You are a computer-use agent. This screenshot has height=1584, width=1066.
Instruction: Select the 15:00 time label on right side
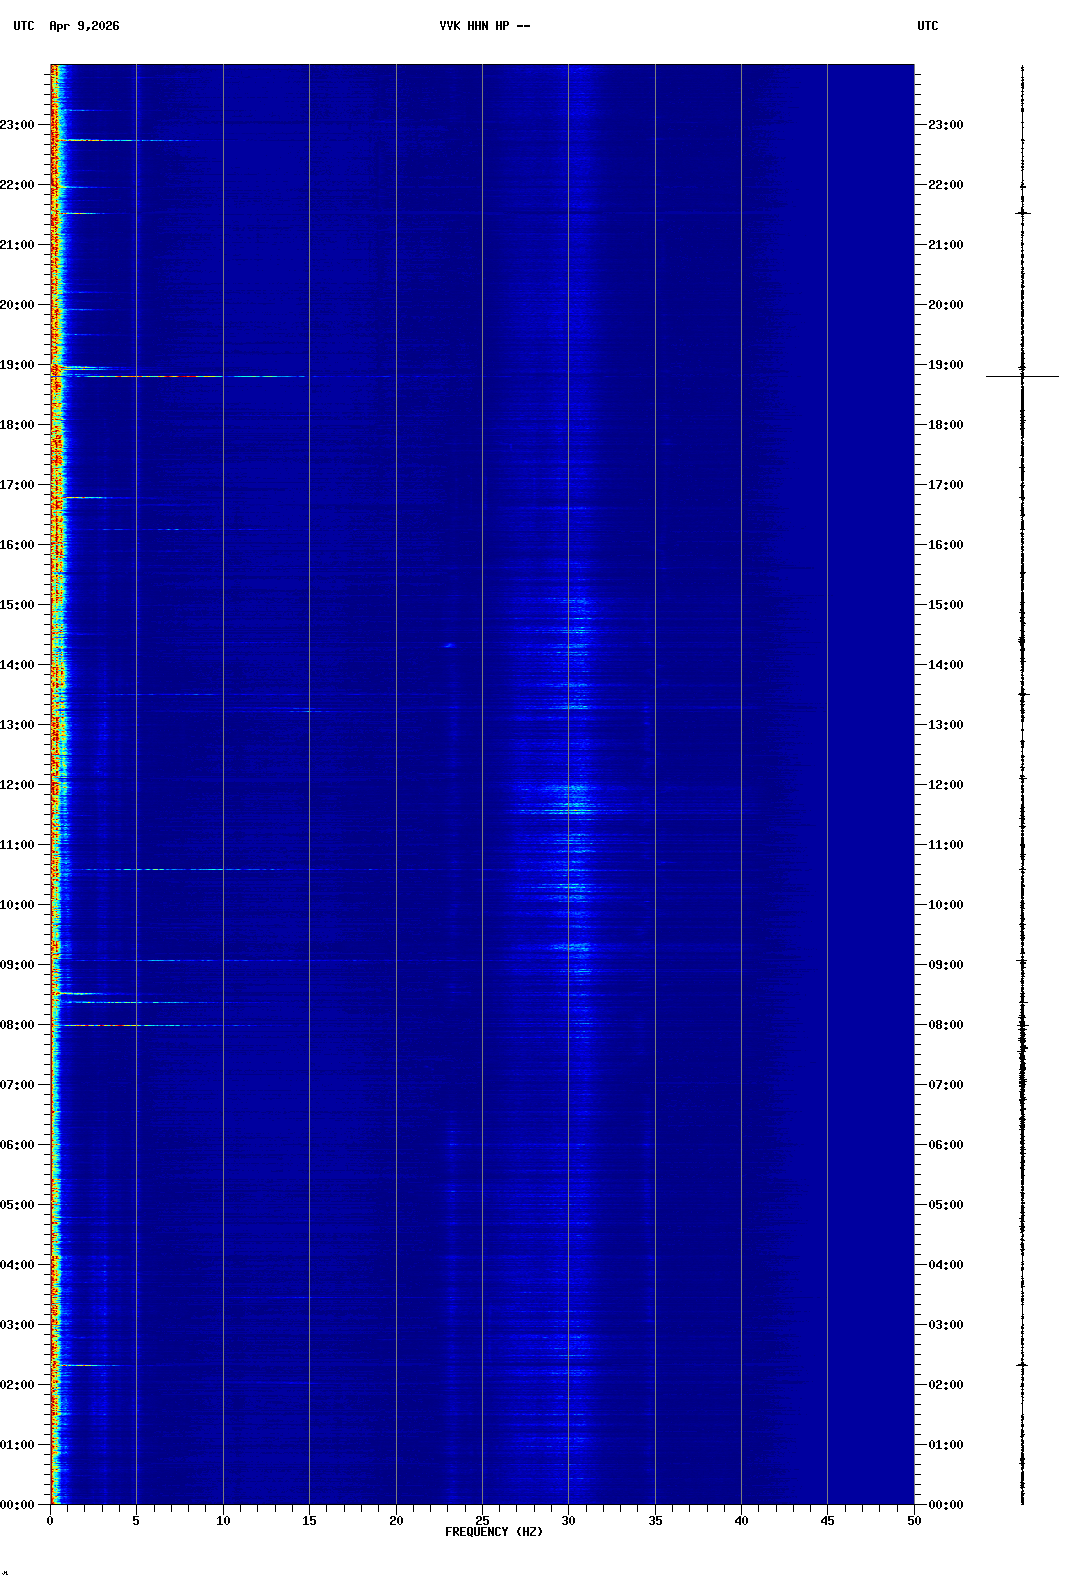(x=945, y=605)
